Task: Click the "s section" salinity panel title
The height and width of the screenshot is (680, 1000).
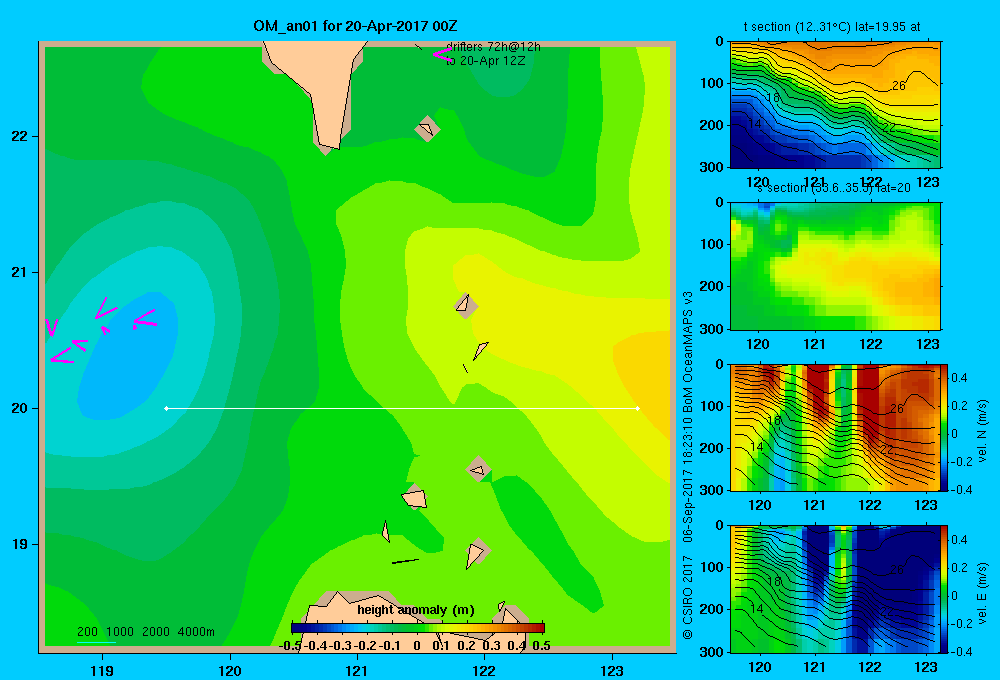Action: pos(833,188)
